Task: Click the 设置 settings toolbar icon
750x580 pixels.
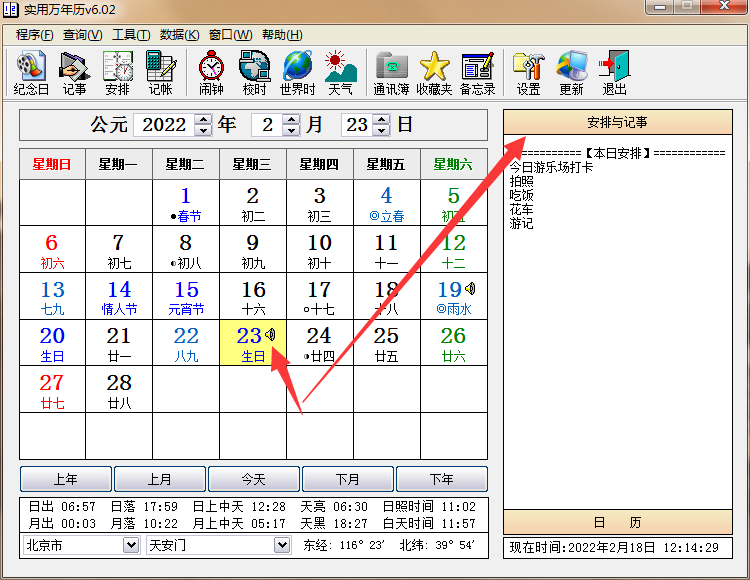Action: [528, 73]
